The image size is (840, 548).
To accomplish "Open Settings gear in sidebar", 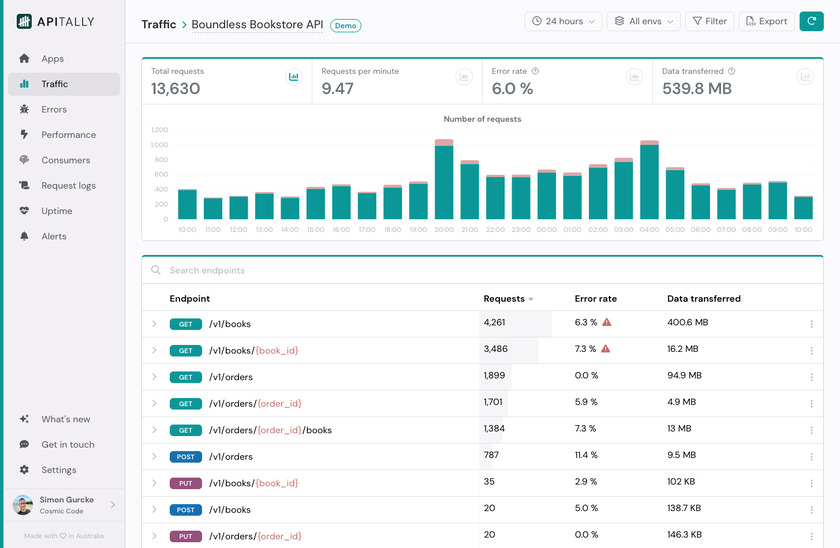I will pyautogui.click(x=58, y=470).
